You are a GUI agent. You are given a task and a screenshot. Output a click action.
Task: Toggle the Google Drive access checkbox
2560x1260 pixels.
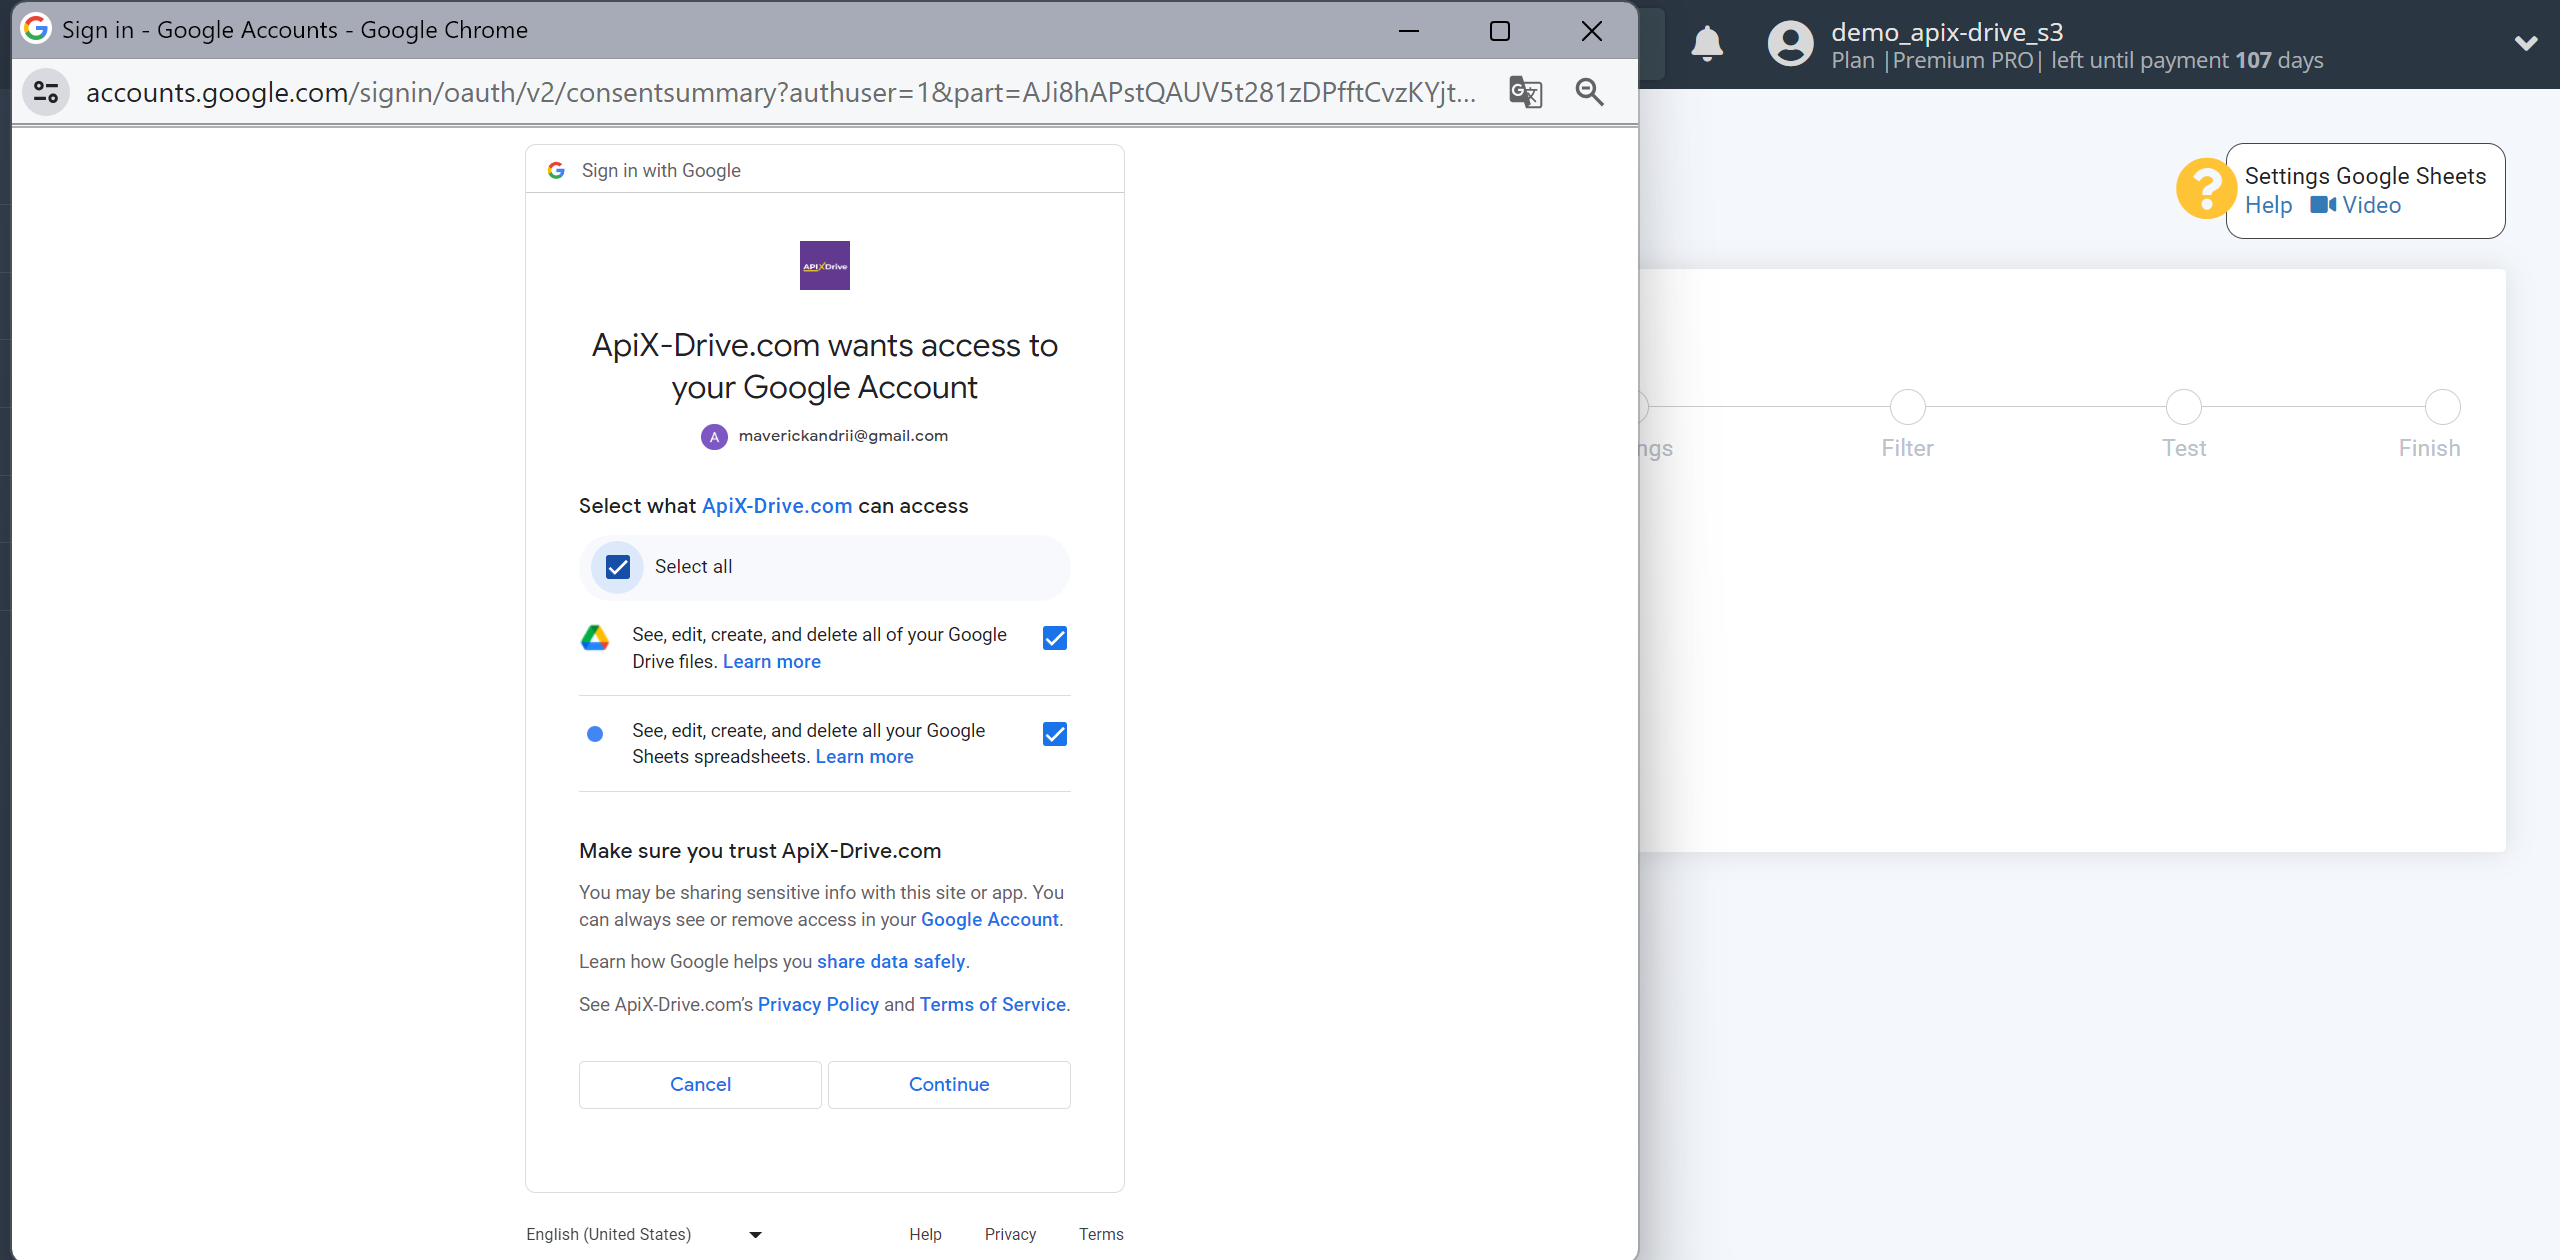coord(1056,638)
